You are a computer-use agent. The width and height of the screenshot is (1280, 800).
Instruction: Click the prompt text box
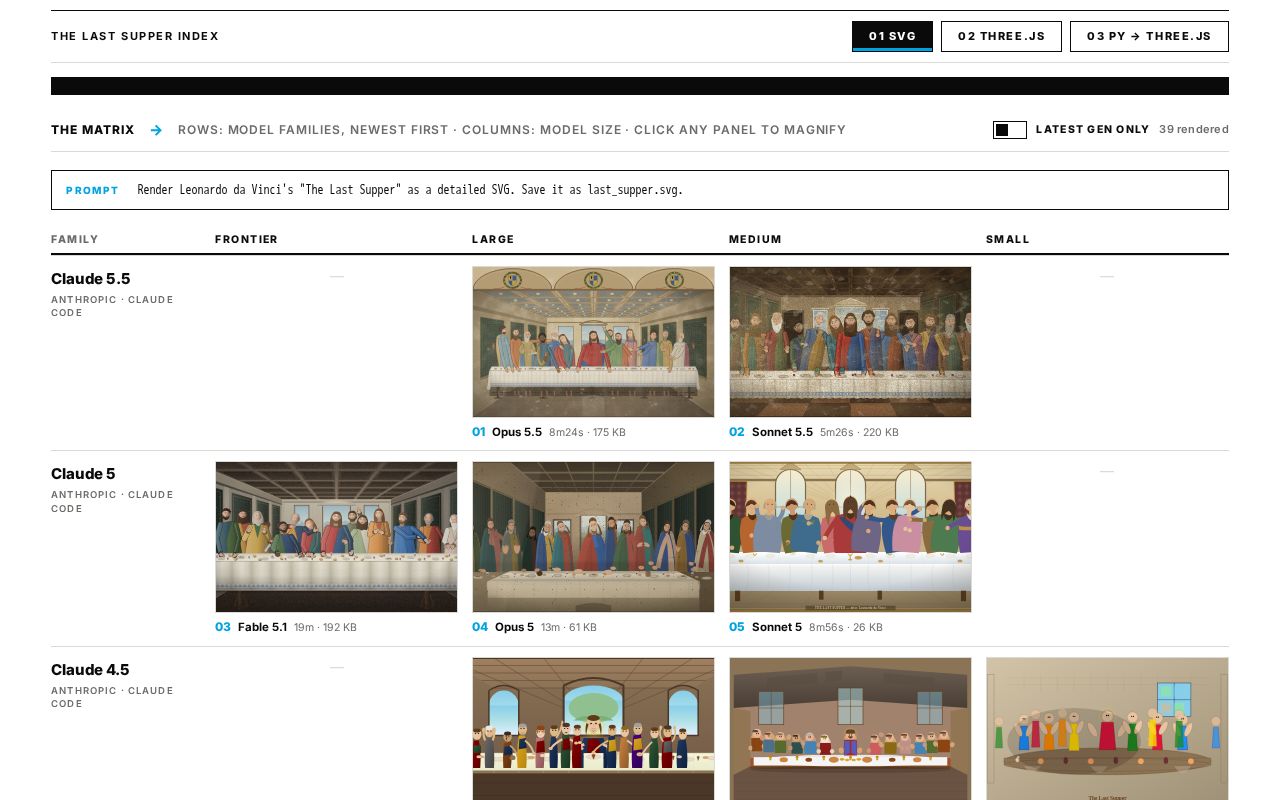pos(640,190)
